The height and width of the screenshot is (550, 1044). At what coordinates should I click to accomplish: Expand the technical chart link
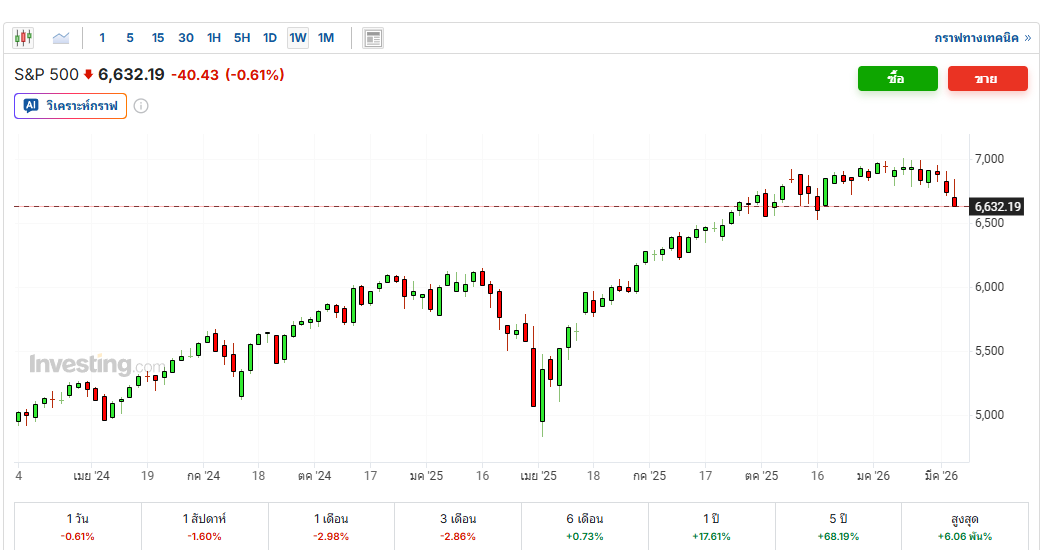point(983,38)
